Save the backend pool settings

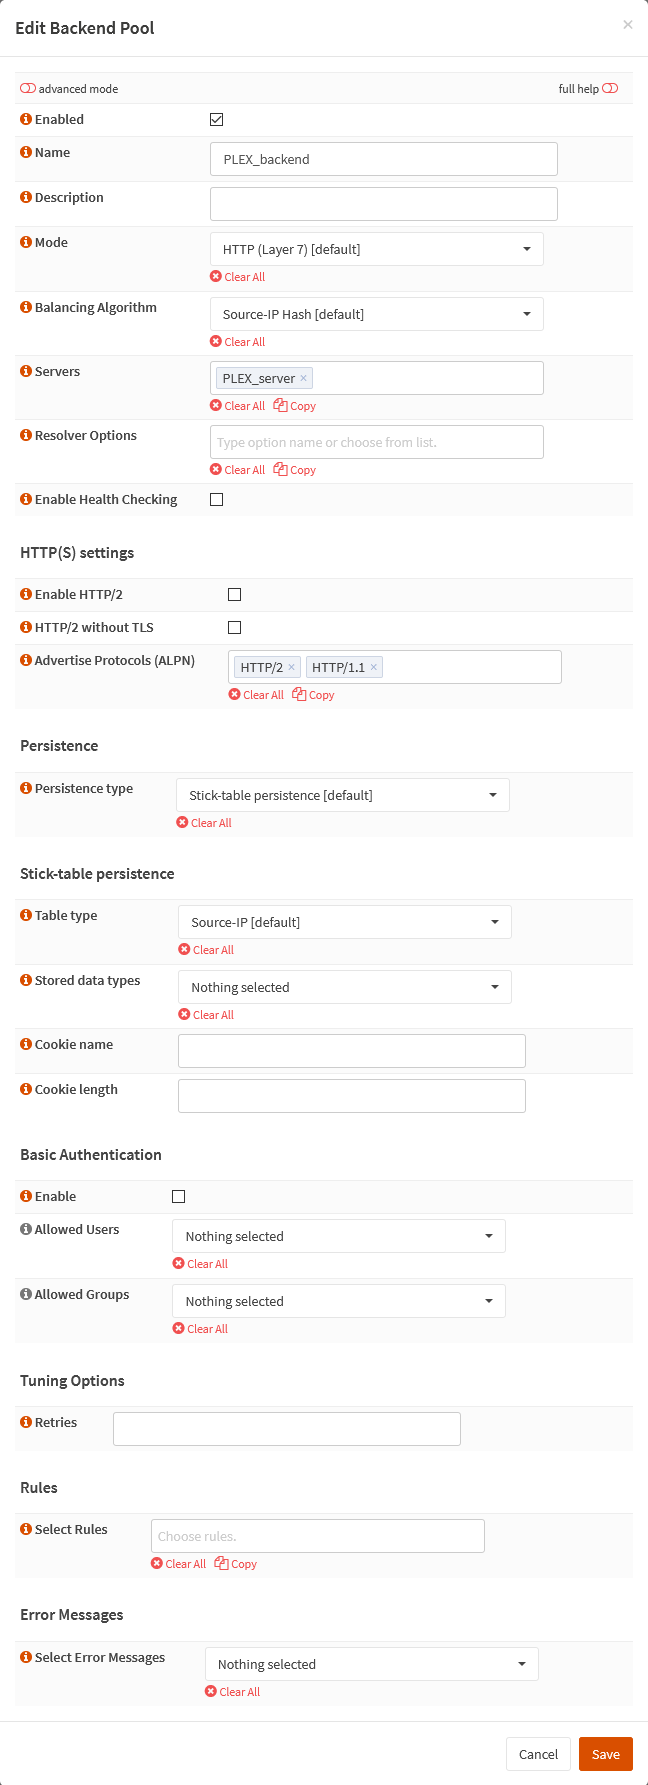pyautogui.click(x=605, y=1754)
